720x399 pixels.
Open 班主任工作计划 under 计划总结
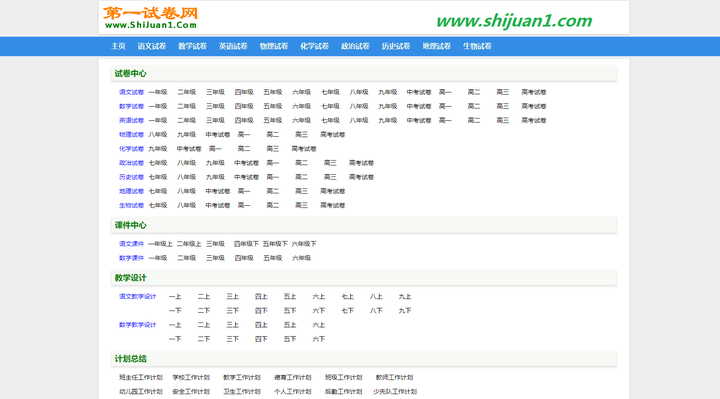tap(141, 377)
